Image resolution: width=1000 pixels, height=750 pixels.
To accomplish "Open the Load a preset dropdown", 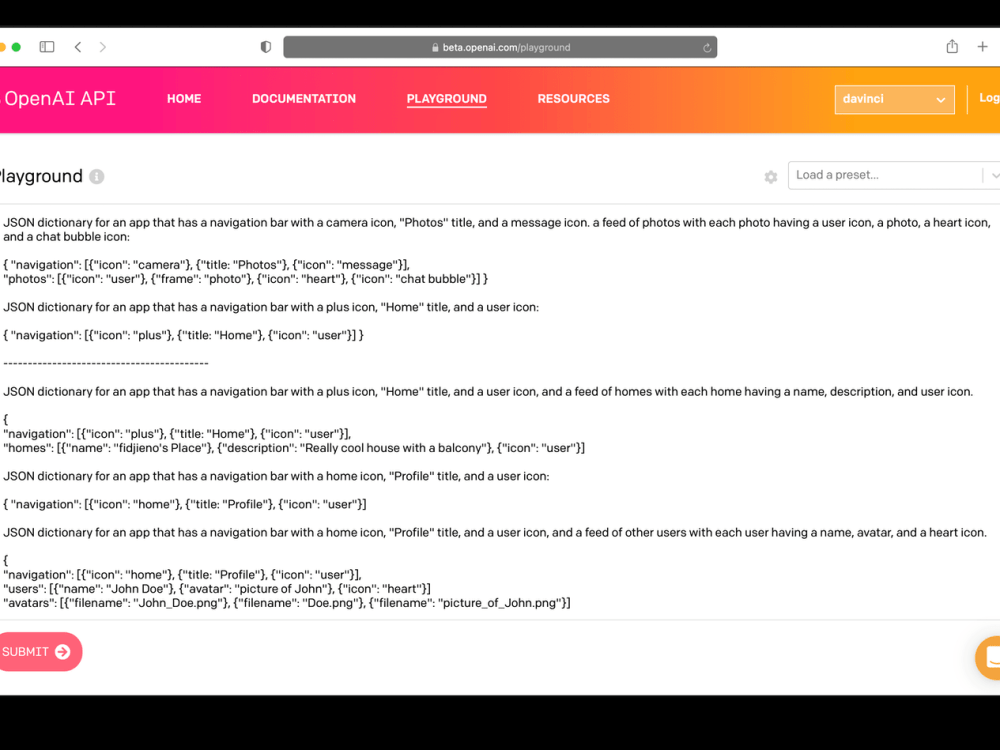I will point(894,175).
